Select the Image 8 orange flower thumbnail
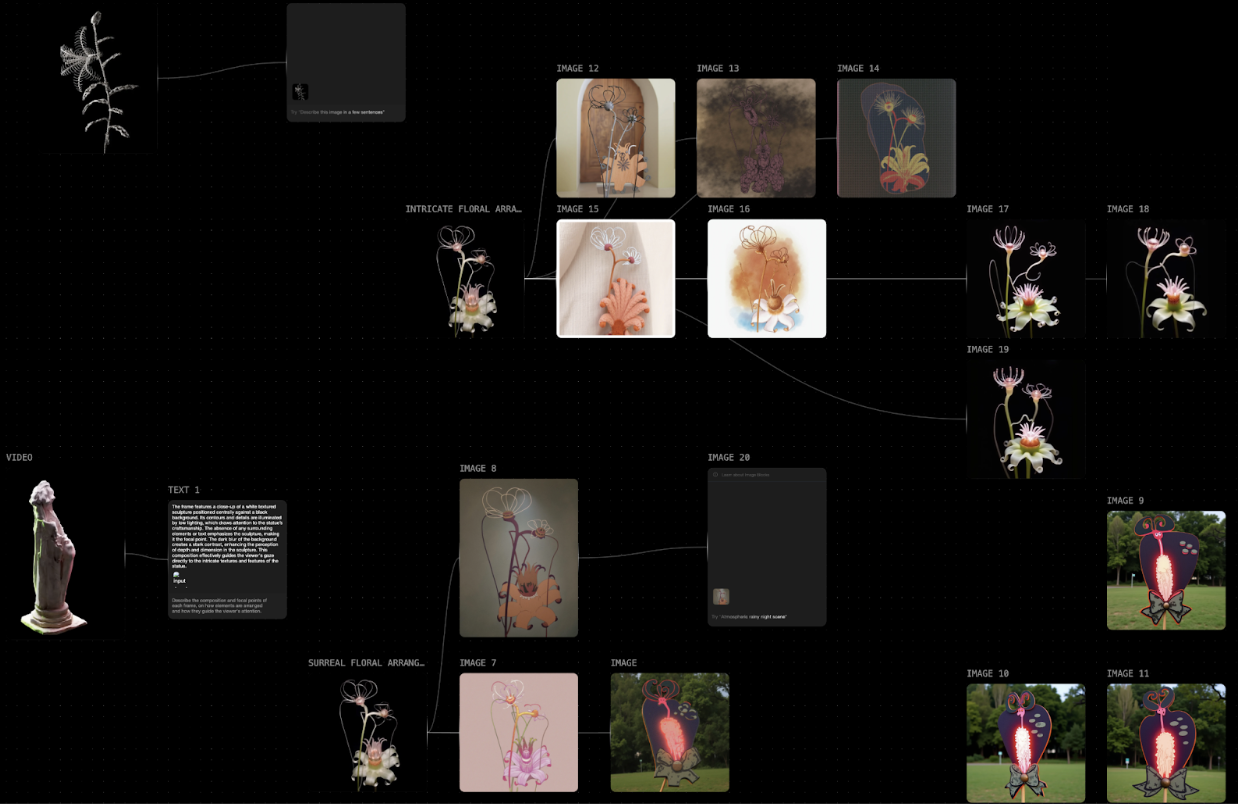This screenshot has width=1238, height=804. 518,557
